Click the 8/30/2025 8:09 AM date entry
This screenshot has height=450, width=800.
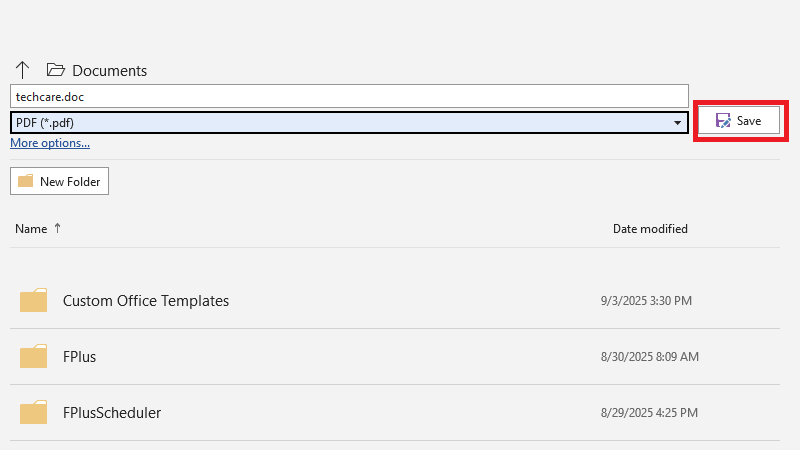649,356
